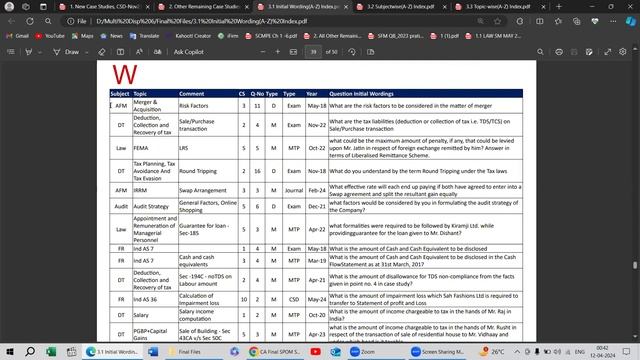Viewport: 640px width, 360px height.
Task: Click the Fit to width icon
Action: pyautogui.click(x=293, y=52)
